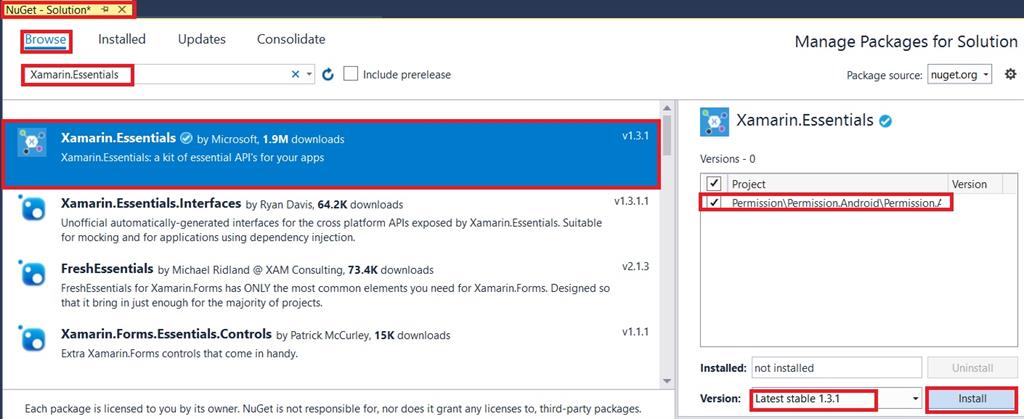Click the package list vertical scrollbar thumb

(x=667, y=134)
